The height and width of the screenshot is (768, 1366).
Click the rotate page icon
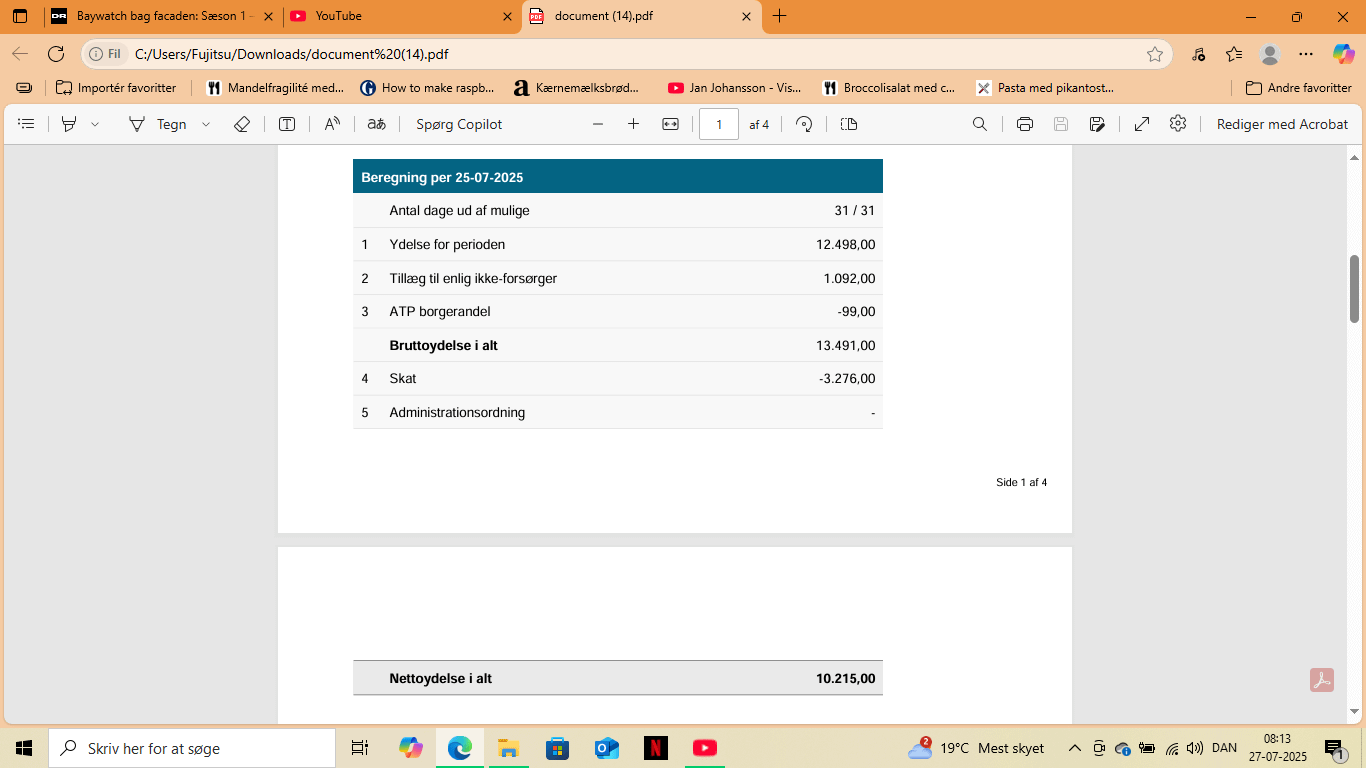click(804, 124)
